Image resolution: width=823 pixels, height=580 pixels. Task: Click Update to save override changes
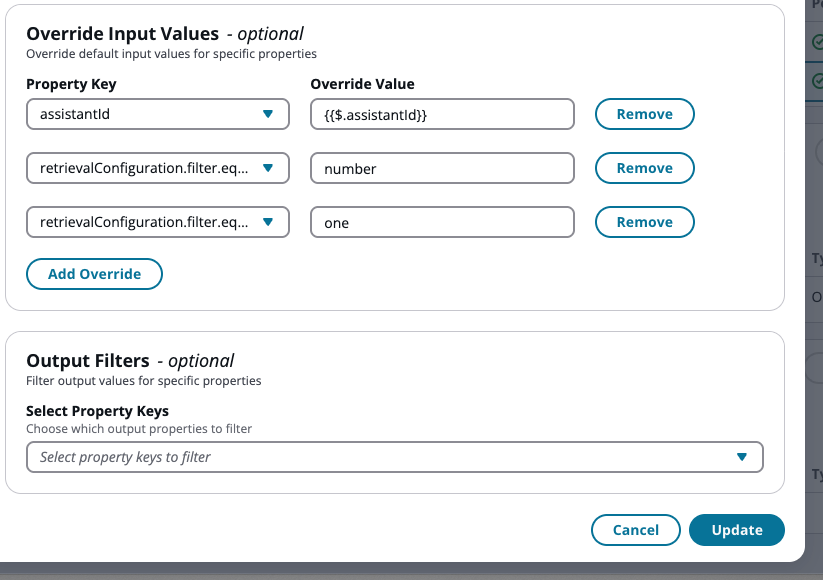tap(737, 530)
